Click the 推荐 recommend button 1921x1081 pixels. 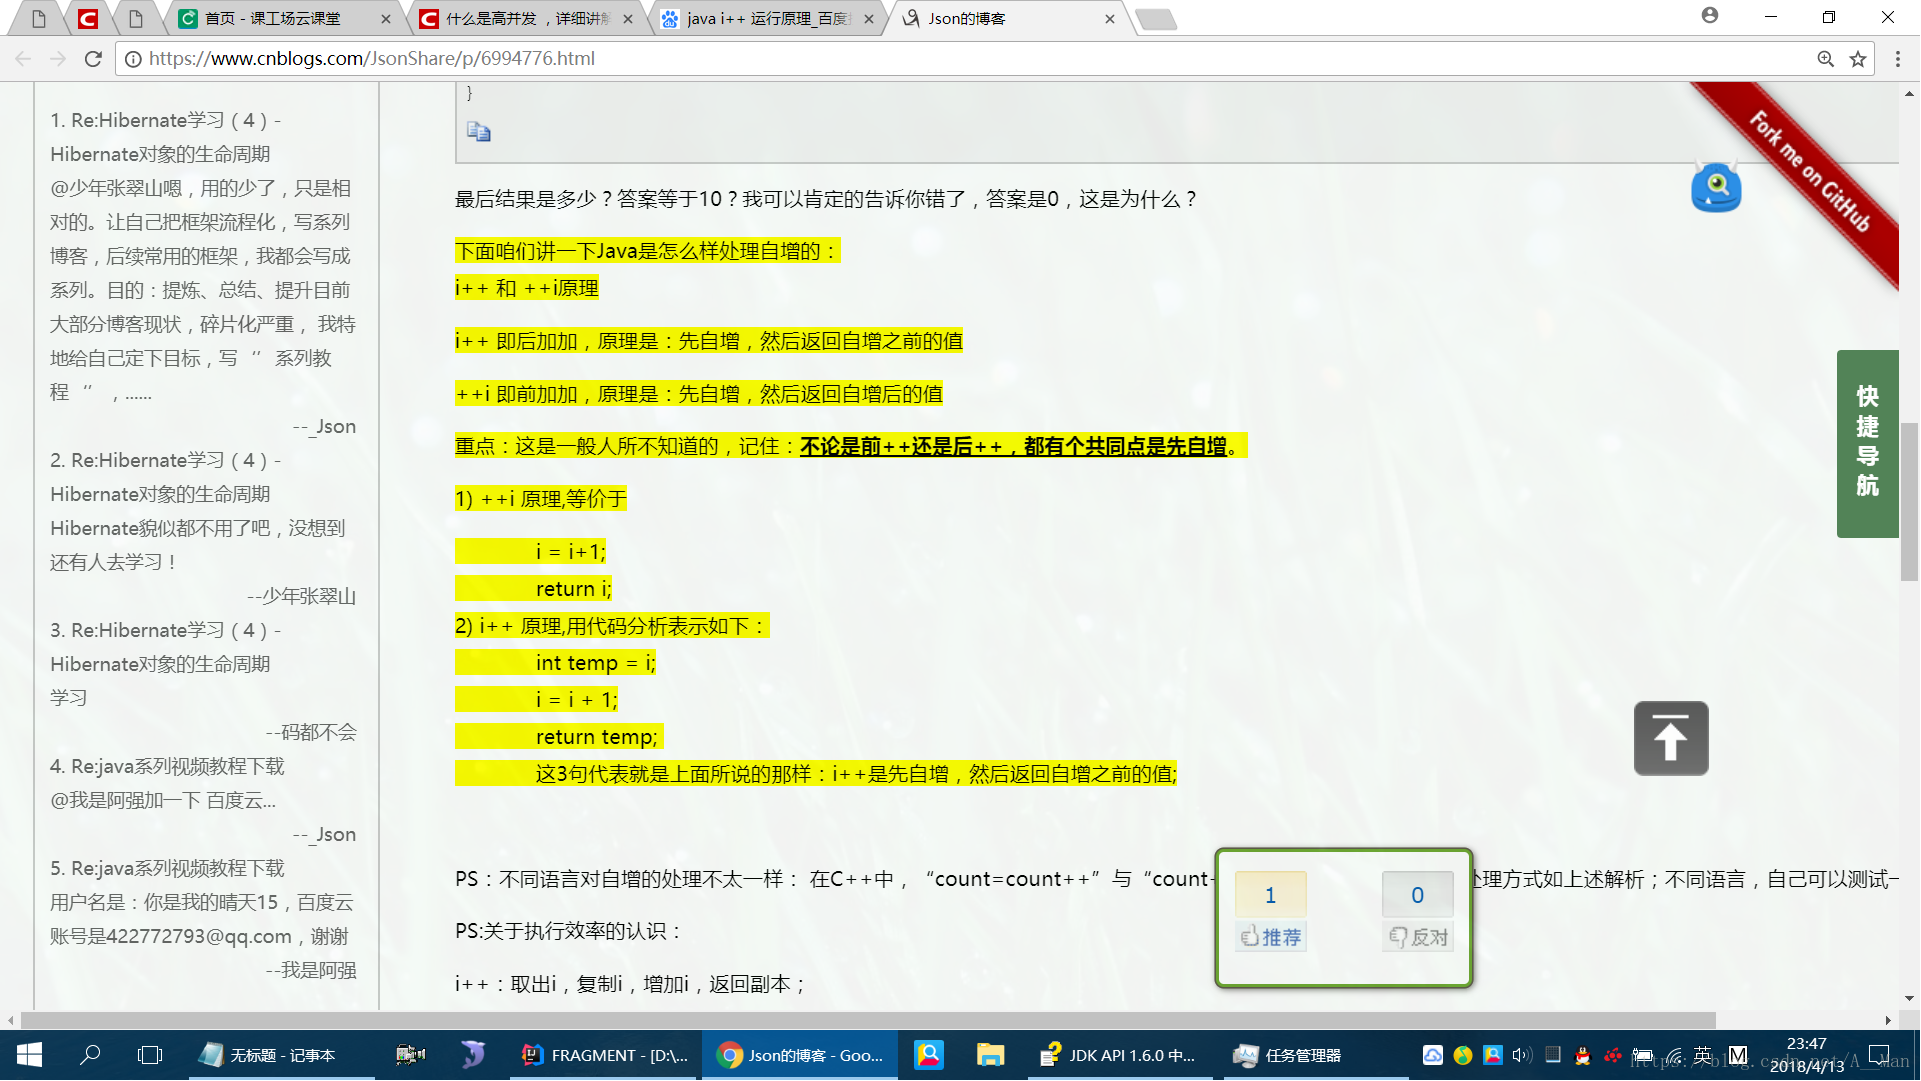tap(1270, 937)
